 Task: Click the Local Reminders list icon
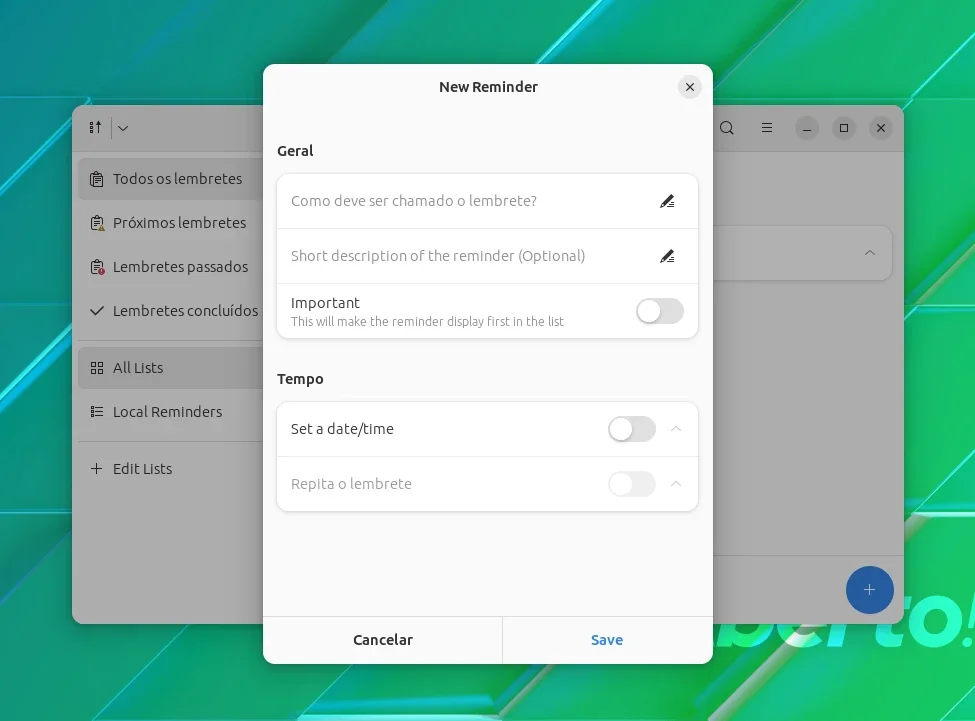point(97,411)
